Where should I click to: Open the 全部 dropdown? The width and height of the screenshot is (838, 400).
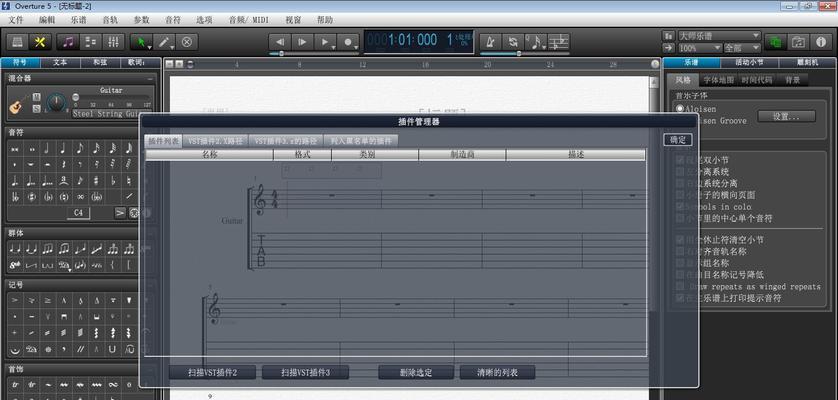click(x=742, y=48)
